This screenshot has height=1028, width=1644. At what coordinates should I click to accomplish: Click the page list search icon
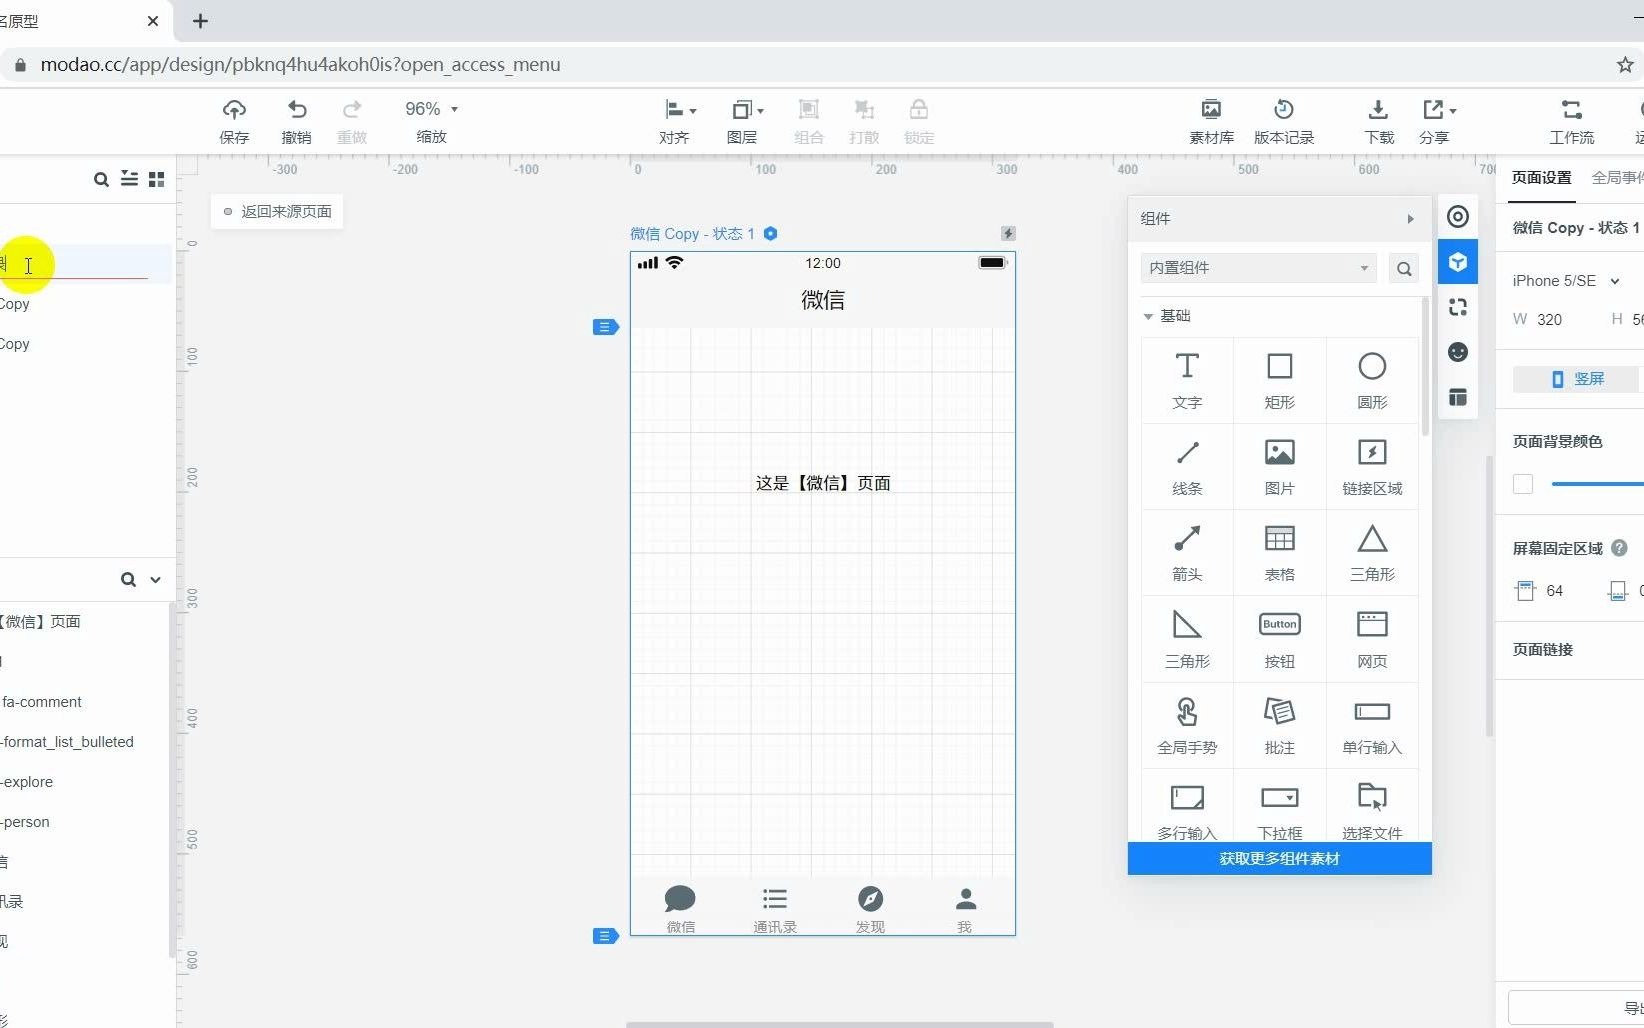click(x=101, y=180)
